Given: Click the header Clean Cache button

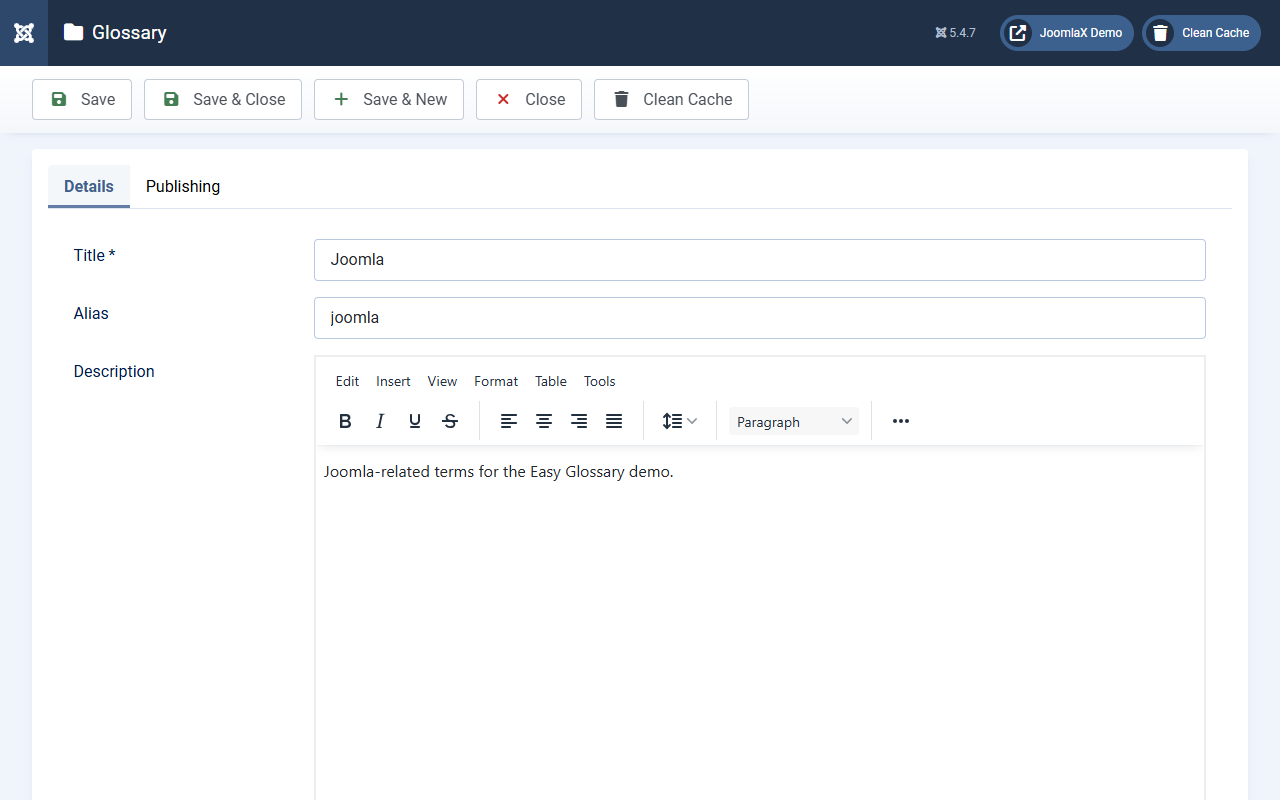Looking at the screenshot, I should tap(1202, 33).
